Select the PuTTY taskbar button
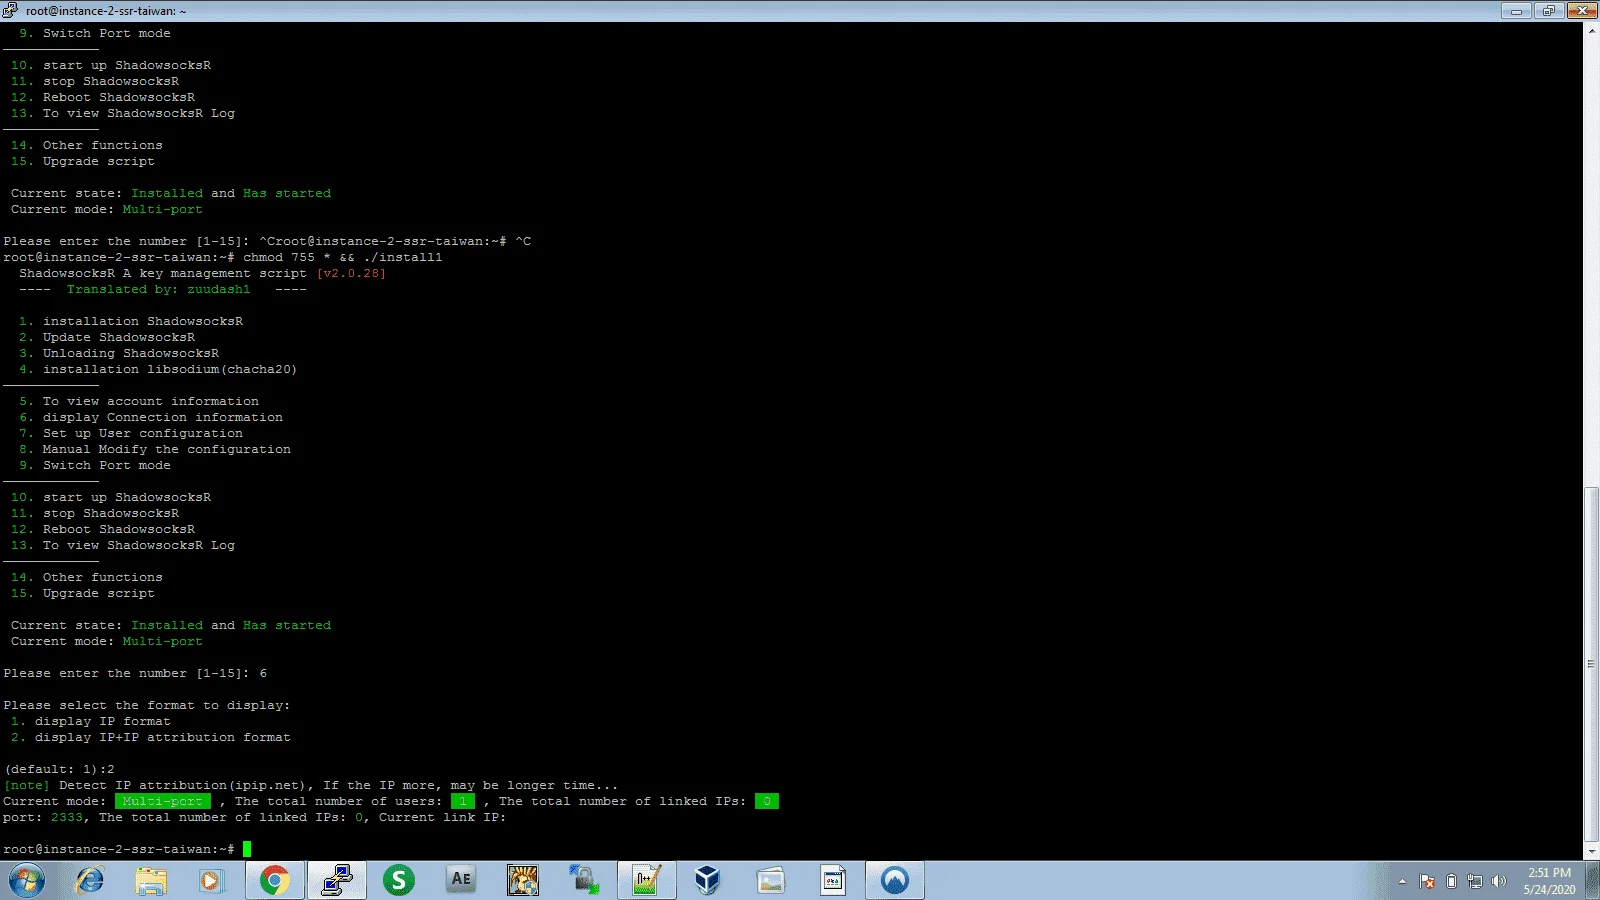This screenshot has width=1600, height=900. (x=336, y=881)
